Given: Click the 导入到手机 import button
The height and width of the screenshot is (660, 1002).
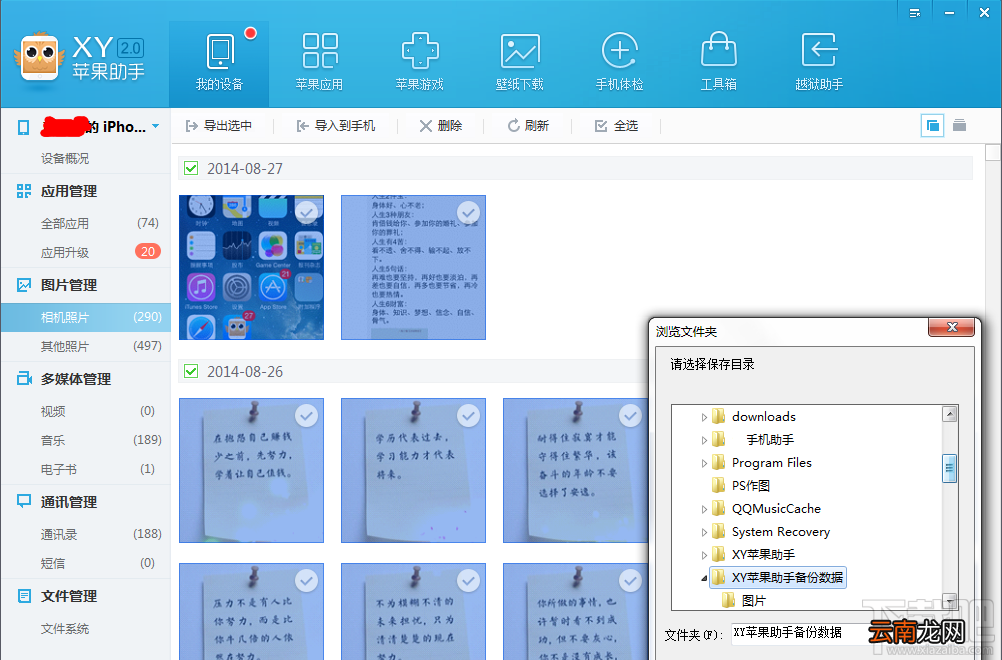Looking at the screenshot, I should (x=335, y=126).
